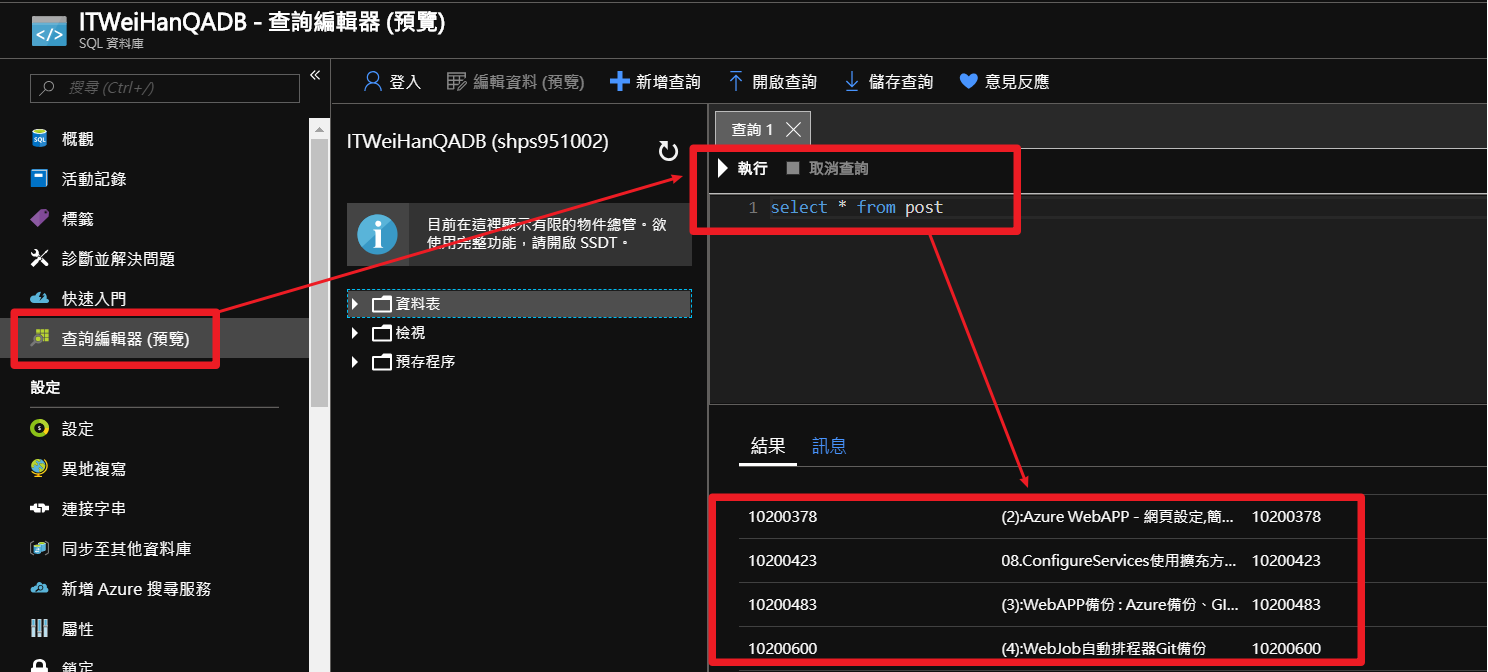Click the 概觀 SQL icon
This screenshot has width=1488, height=672.
click(40, 139)
